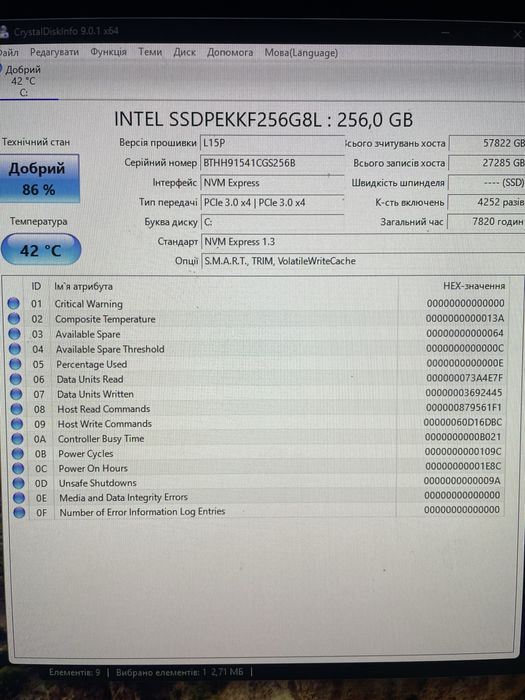This screenshot has height=700, width=525.
Task: Click hex value 0000000001E8C
Action: tap(463, 467)
